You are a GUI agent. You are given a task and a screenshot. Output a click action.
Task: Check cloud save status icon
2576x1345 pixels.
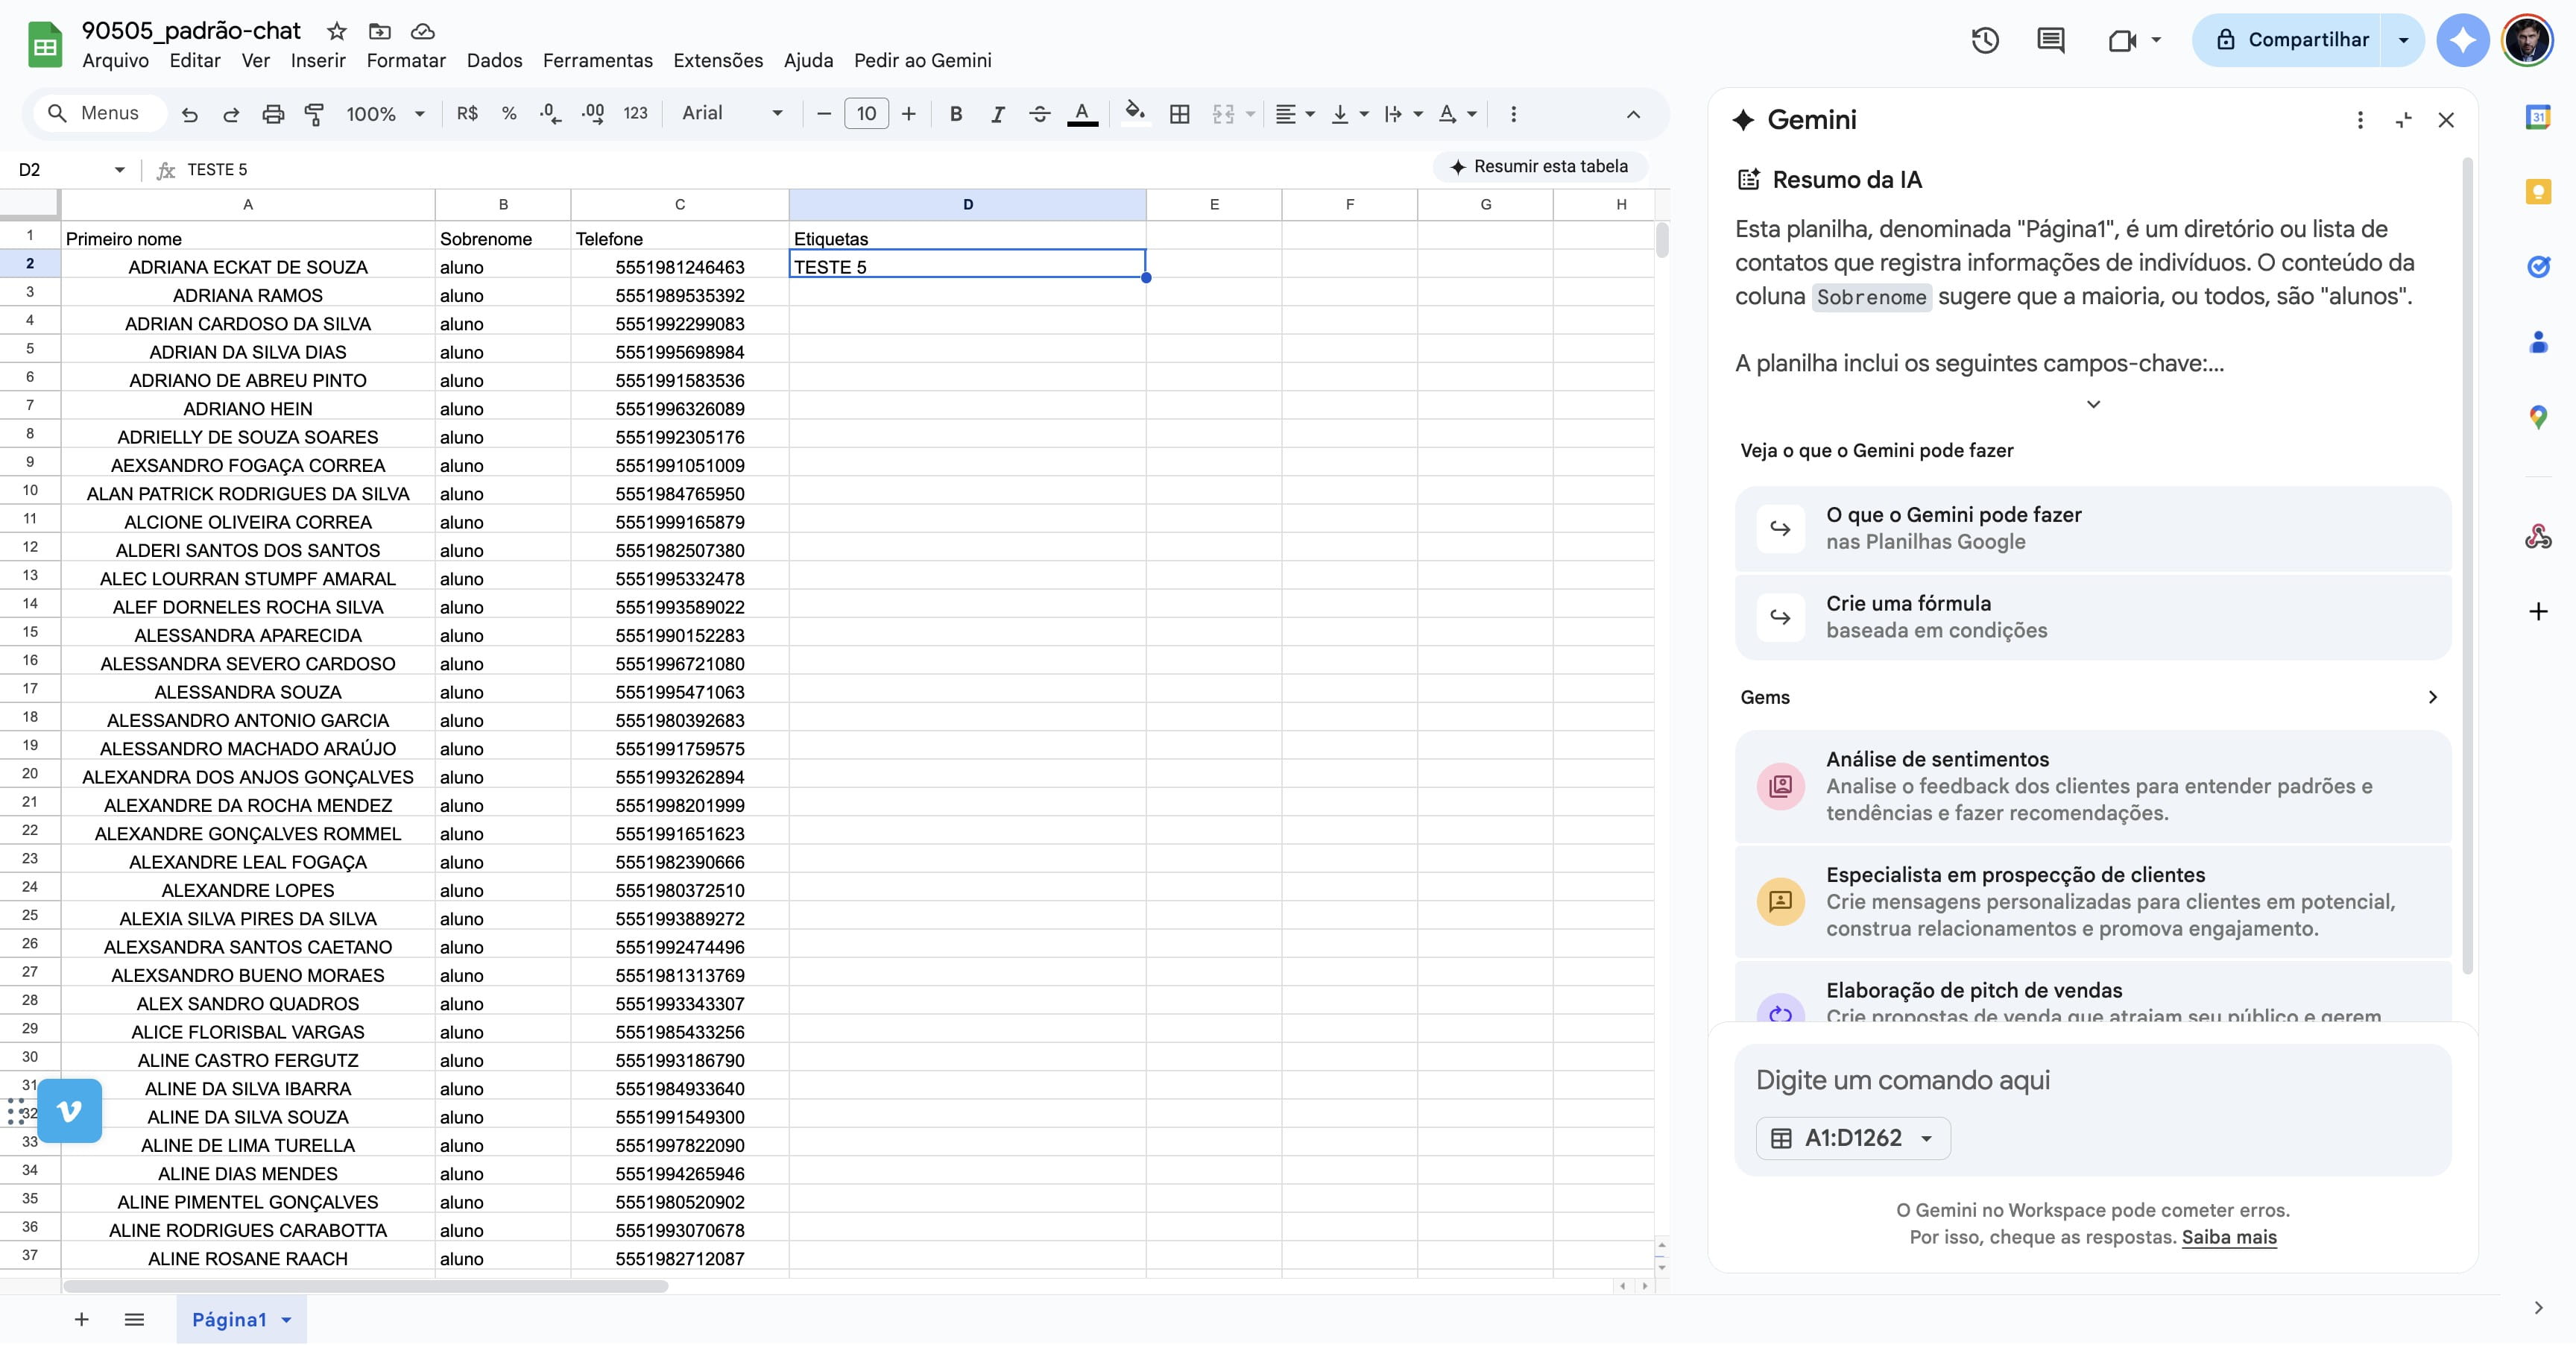(x=423, y=31)
